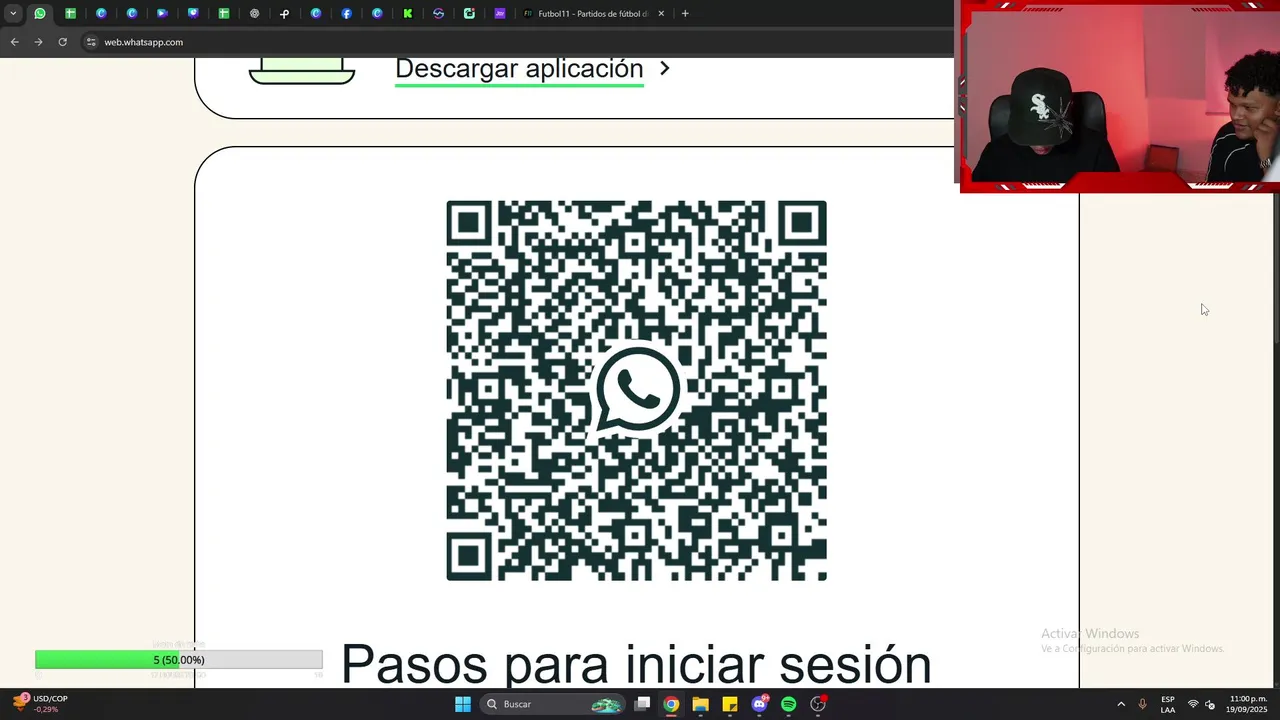
Task: Open the Windows Start menu
Action: click(463, 704)
